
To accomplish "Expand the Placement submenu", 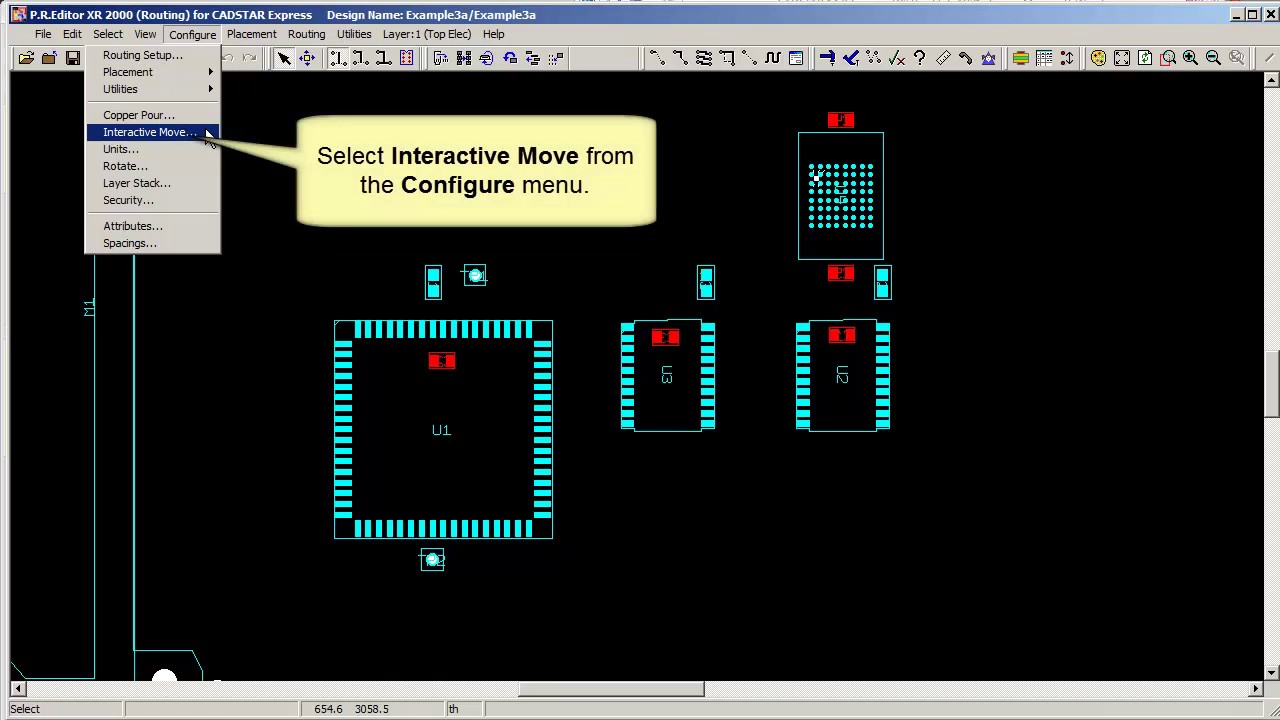I will [152, 72].
